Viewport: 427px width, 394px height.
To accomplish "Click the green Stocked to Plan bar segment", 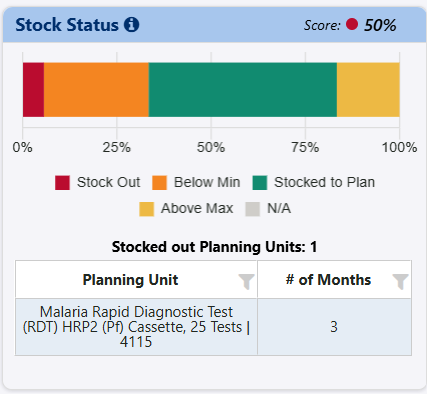I will (243, 90).
